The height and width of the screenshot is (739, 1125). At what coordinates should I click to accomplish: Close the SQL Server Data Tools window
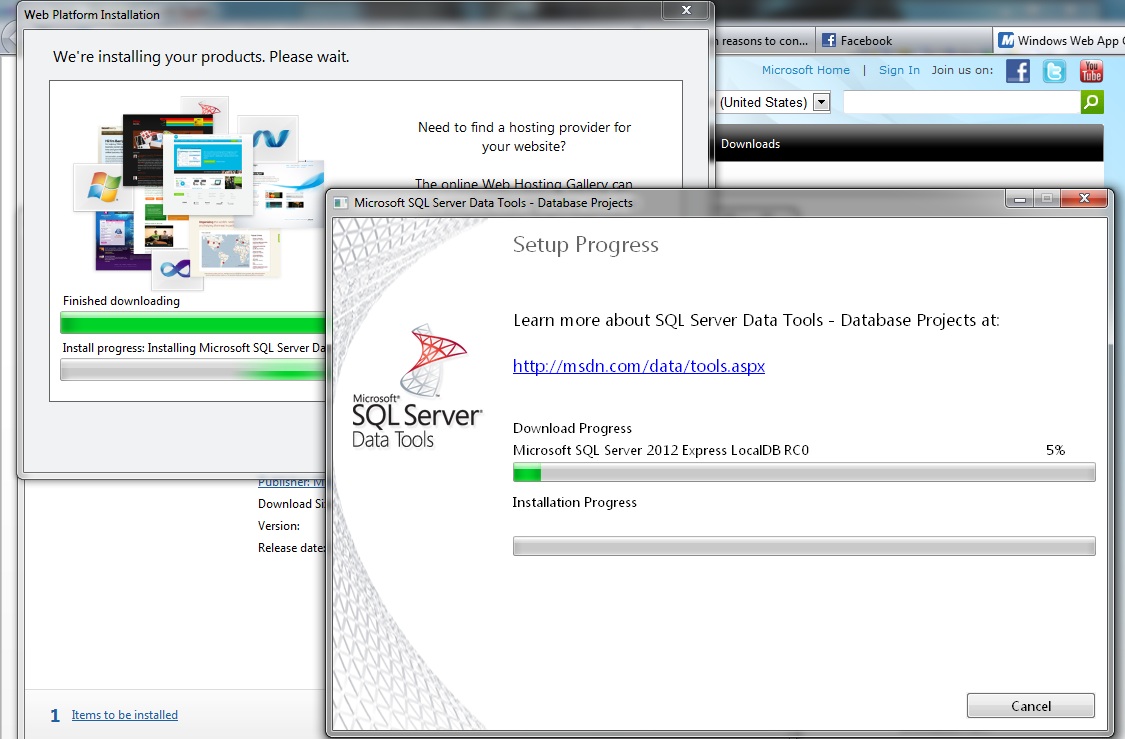click(x=1084, y=199)
